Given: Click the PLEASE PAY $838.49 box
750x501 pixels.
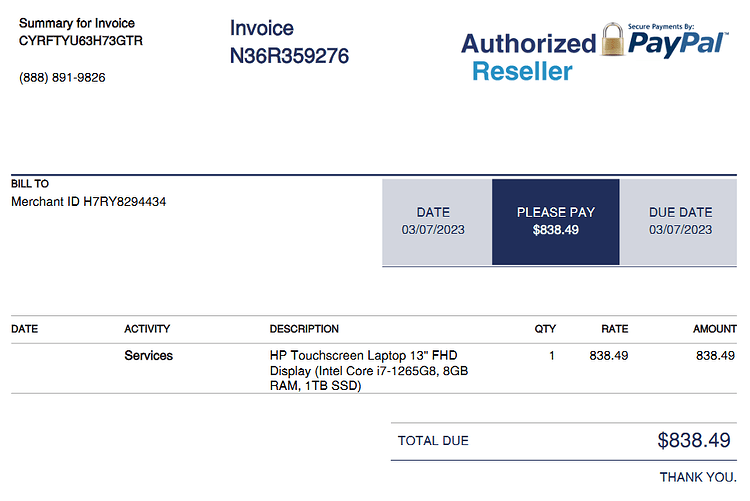Looking at the screenshot, I should tap(556, 222).
